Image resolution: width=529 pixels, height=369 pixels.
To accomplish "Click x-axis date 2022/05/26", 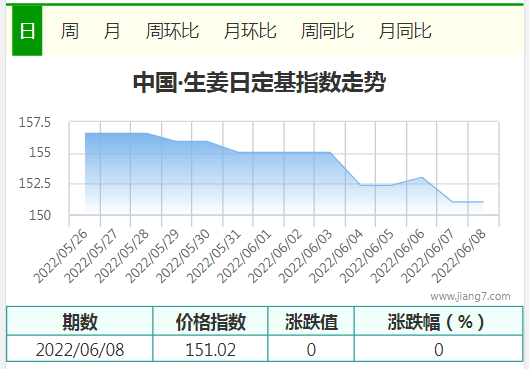I will tap(60, 256).
